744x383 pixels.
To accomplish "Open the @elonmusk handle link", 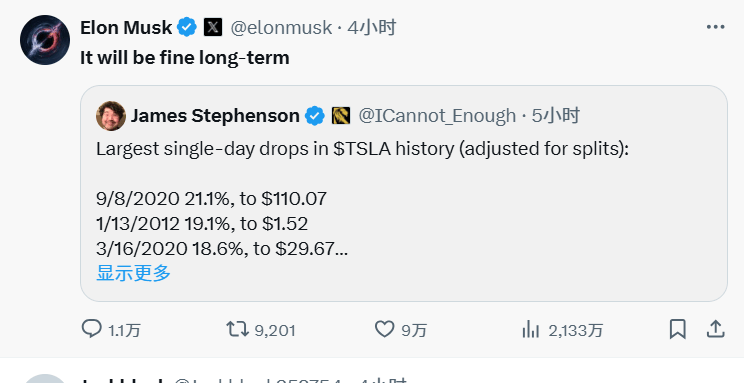I will point(281,28).
